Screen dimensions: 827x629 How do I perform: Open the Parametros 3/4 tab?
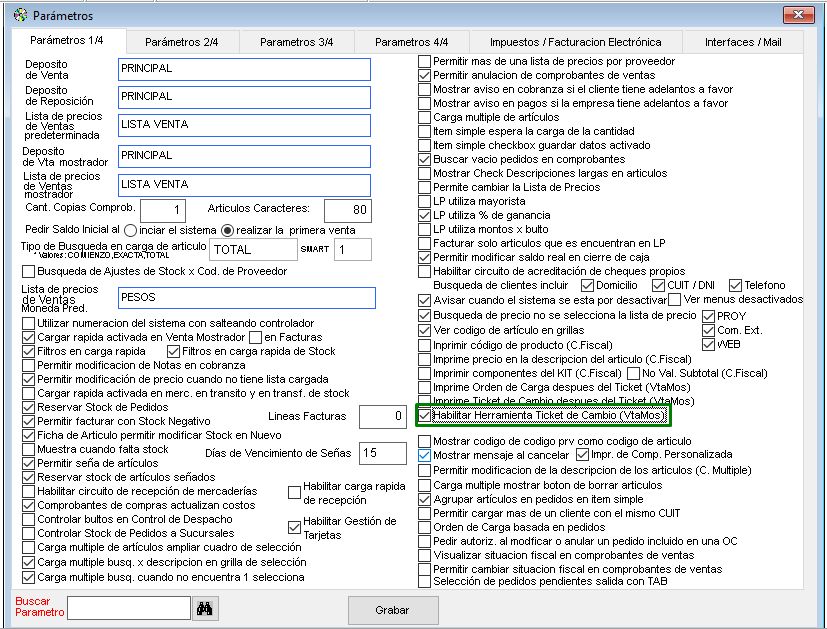coord(297,42)
